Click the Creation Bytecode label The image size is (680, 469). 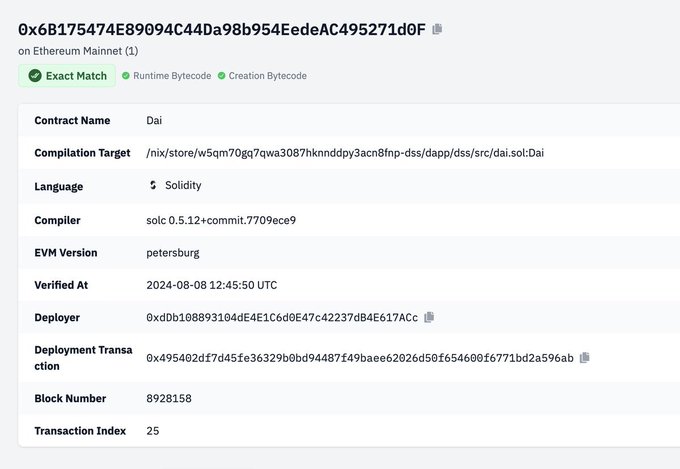click(x=268, y=76)
